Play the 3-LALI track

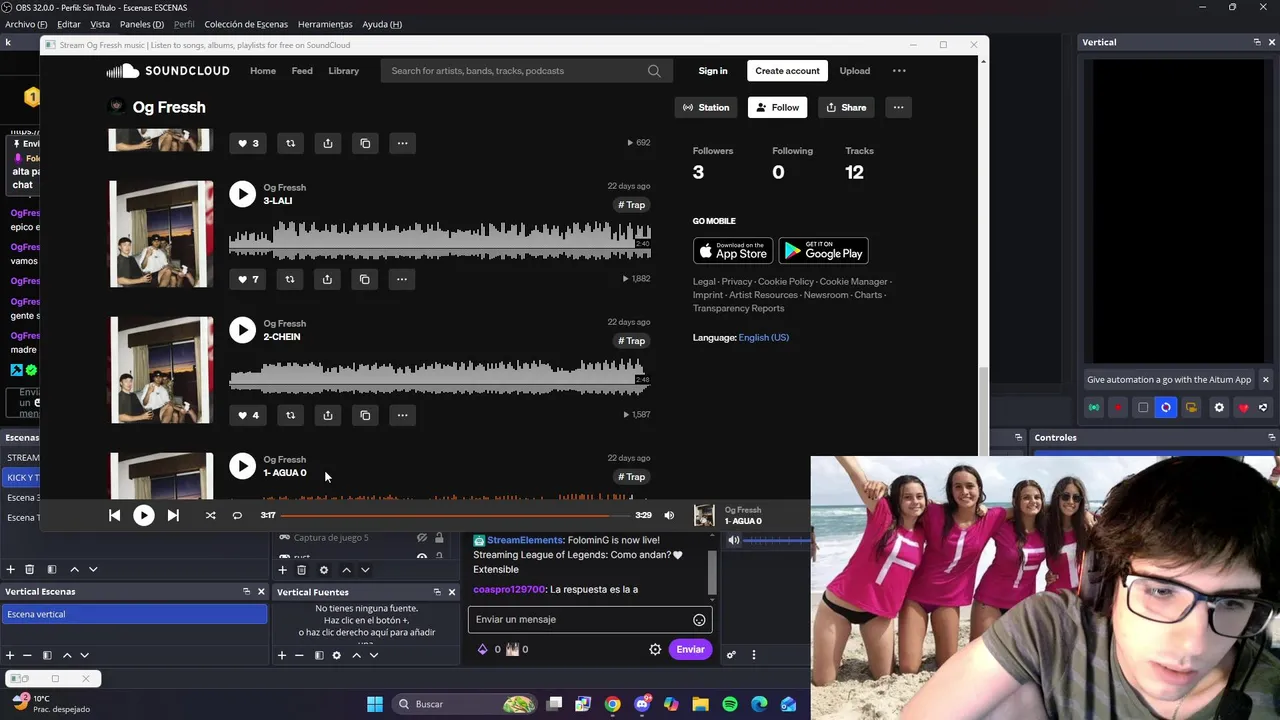(x=242, y=194)
